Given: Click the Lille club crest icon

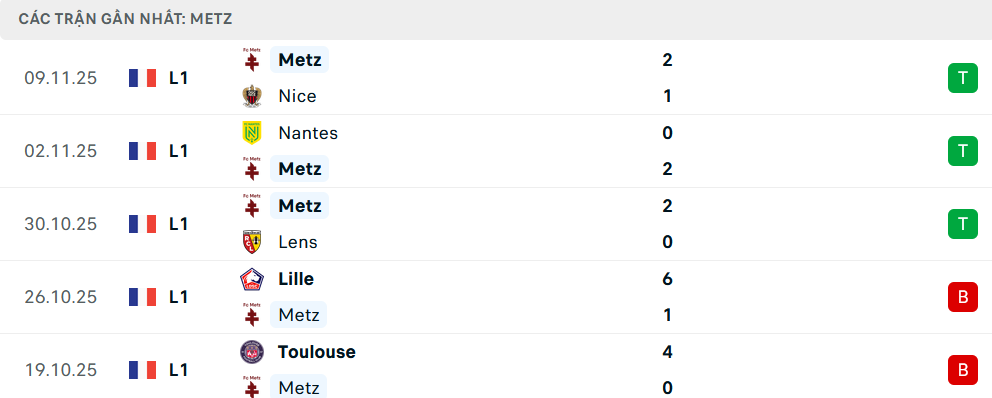Looking at the screenshot, I should tap(252, 279).
